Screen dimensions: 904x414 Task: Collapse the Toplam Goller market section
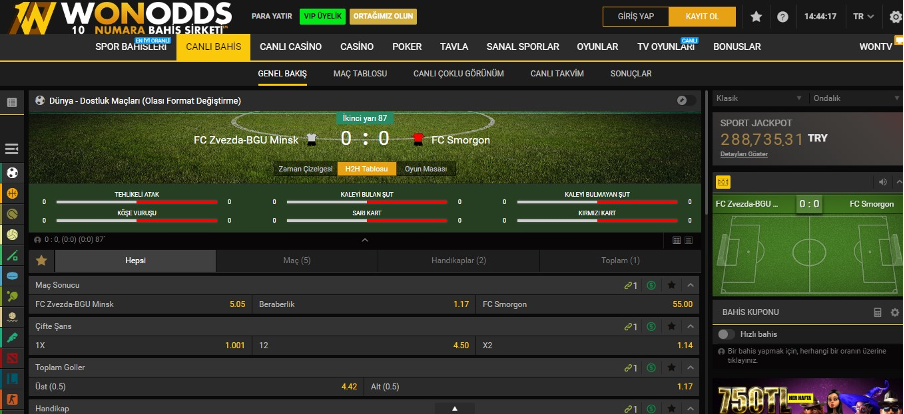tap(690, 367)
